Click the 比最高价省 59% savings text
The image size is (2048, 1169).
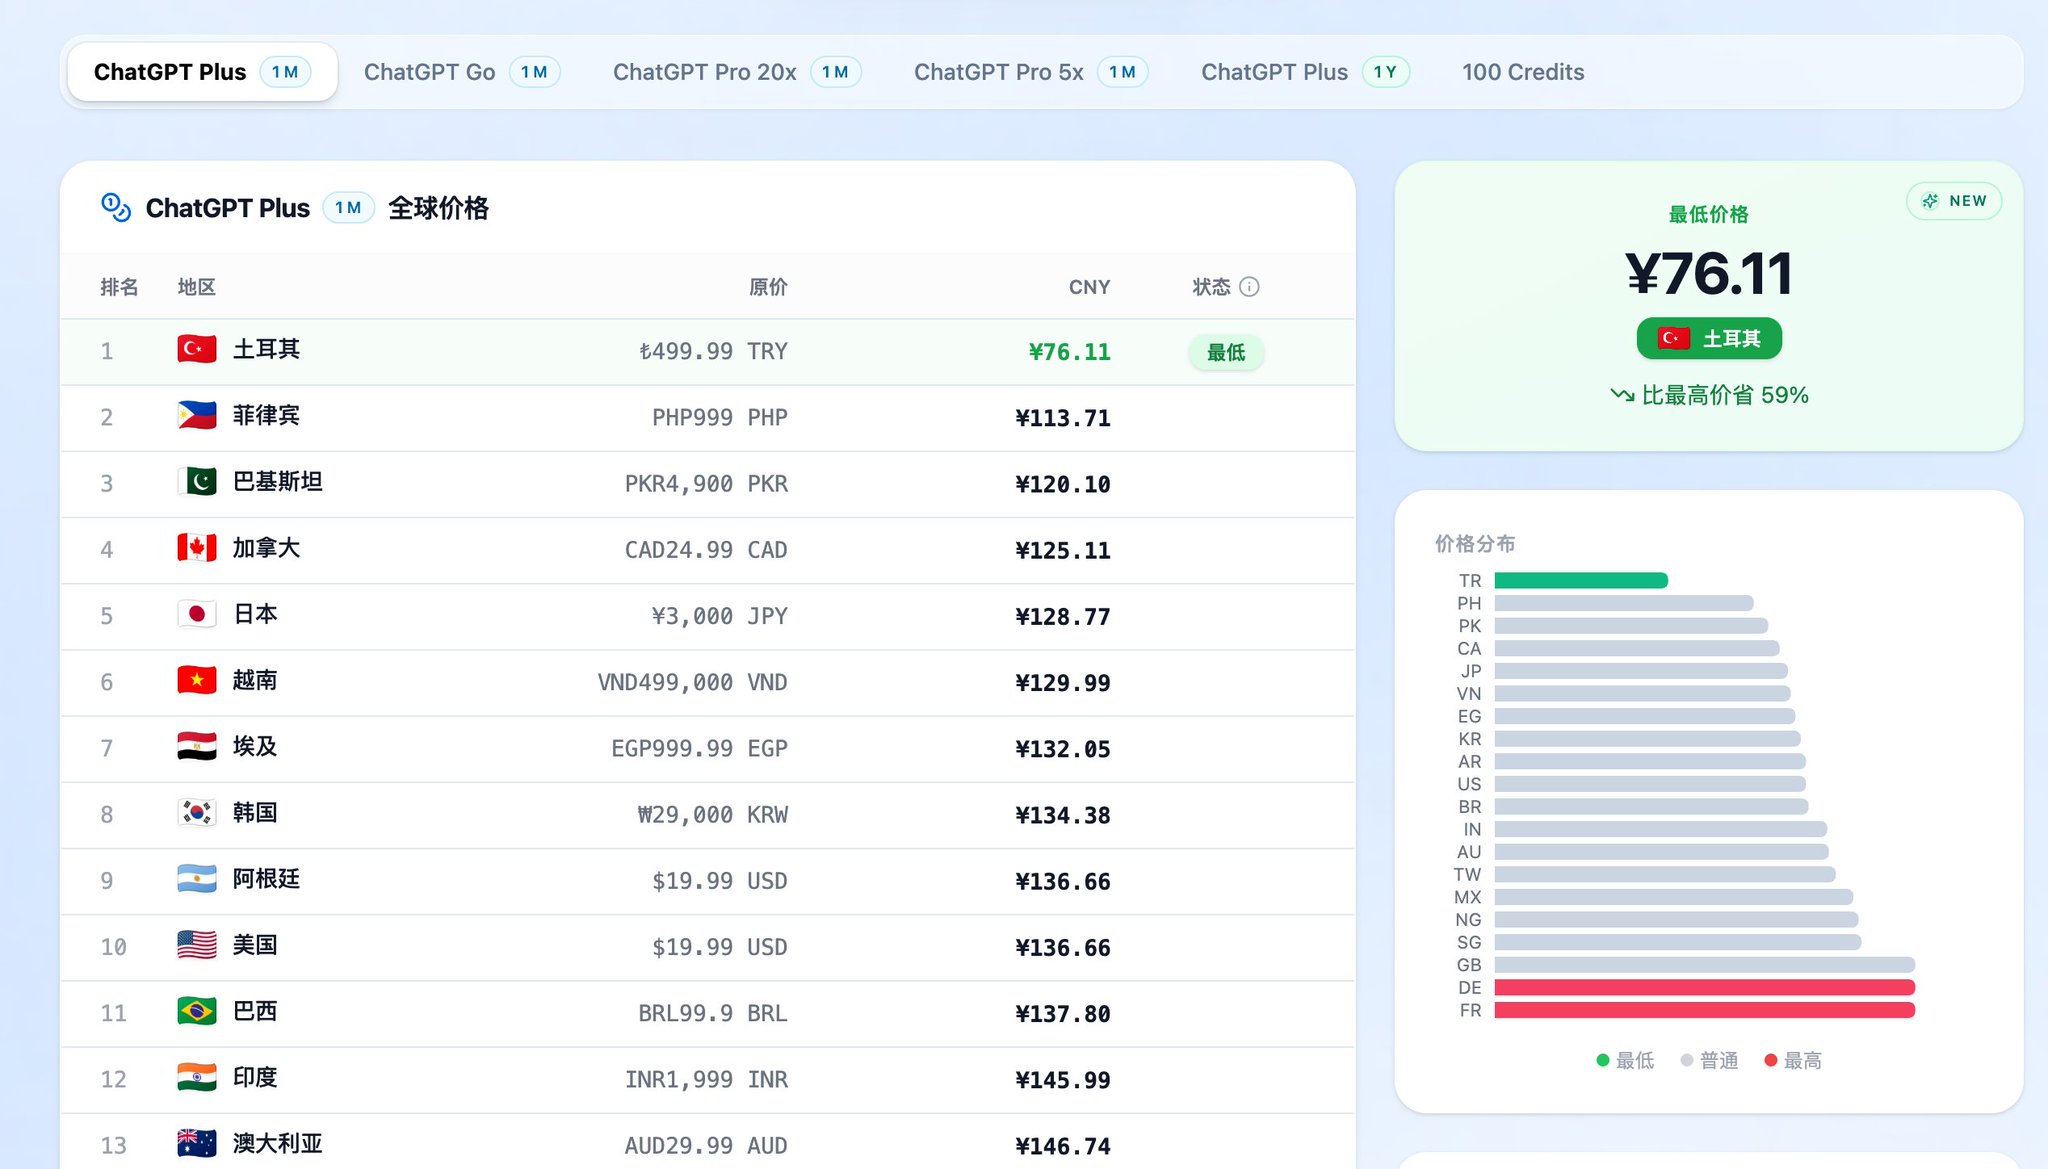[1725, 395]
